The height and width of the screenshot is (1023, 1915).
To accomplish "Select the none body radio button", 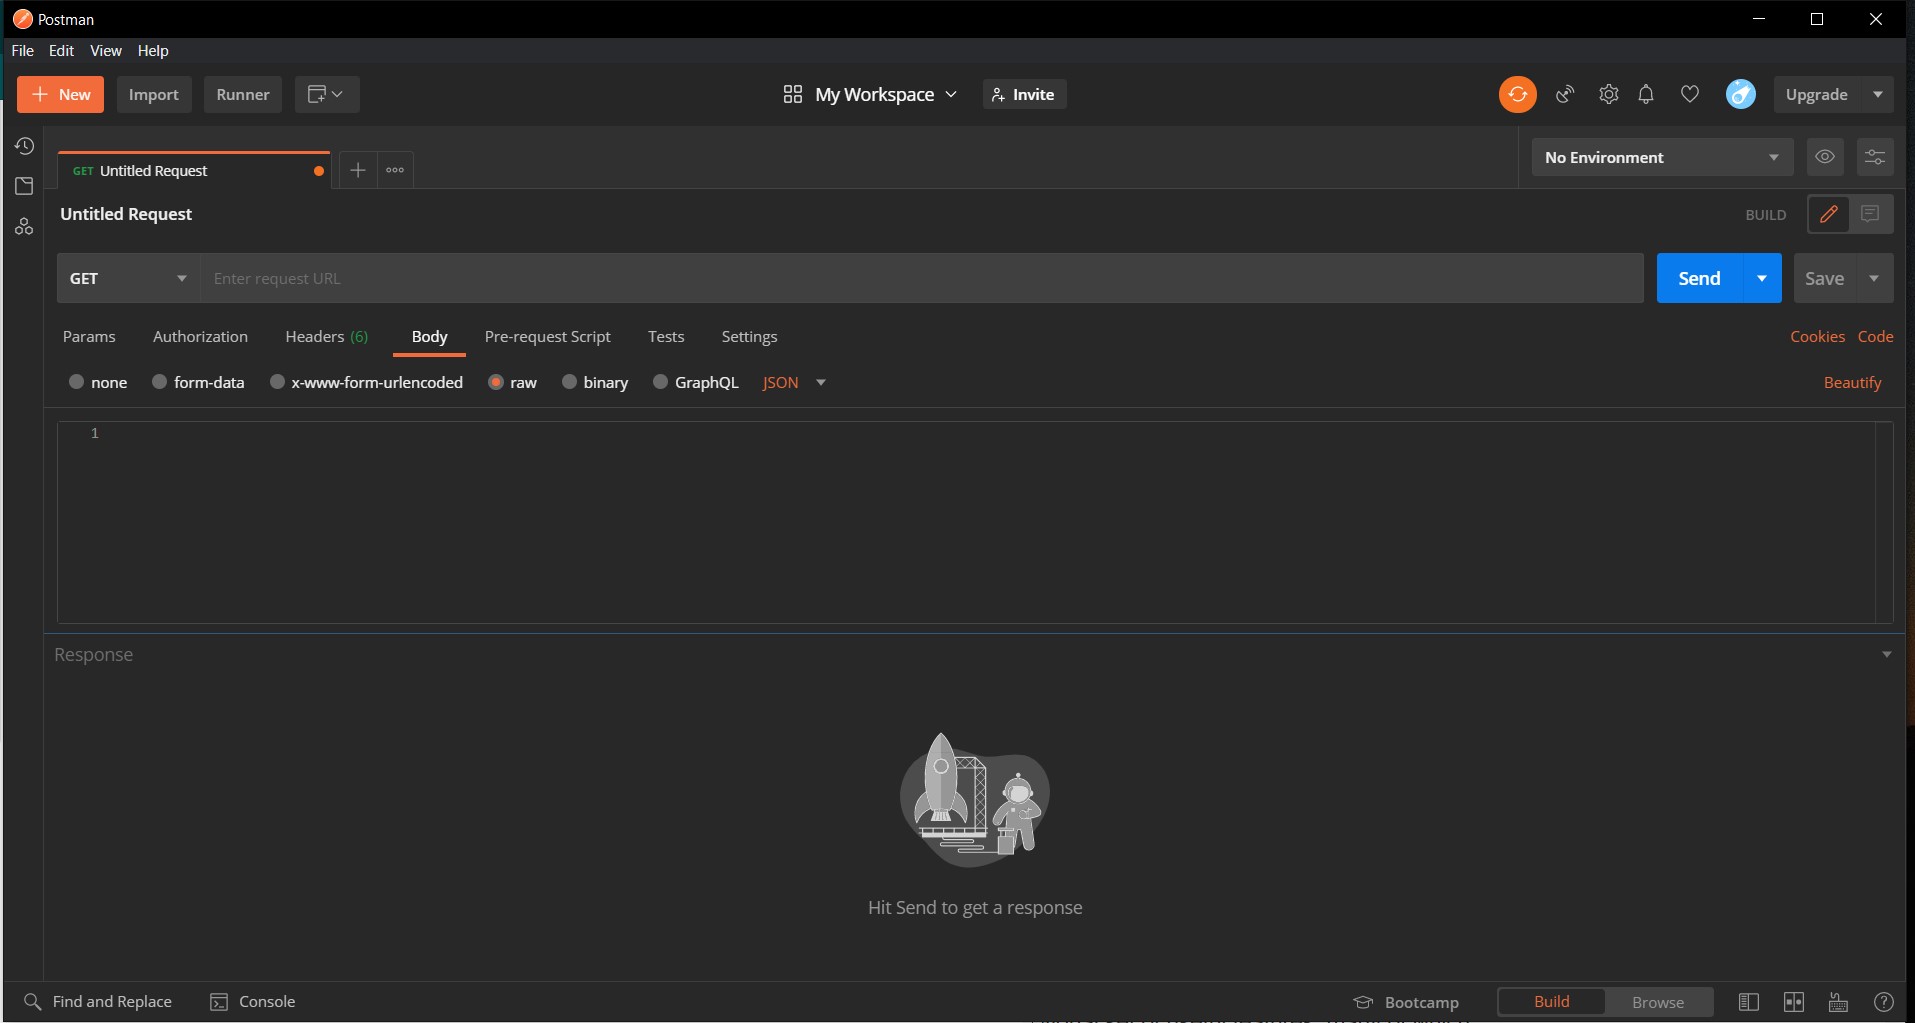I will click(76, 382).
